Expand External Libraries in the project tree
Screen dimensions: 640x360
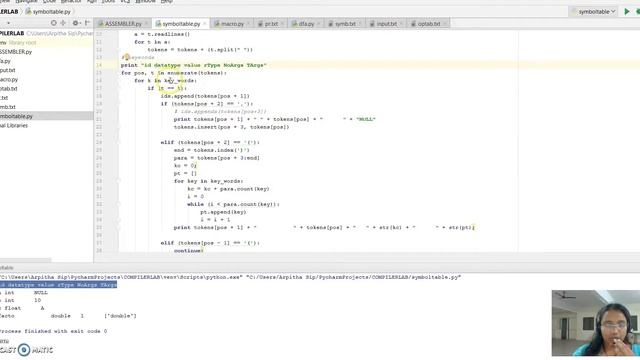pos(14,125)
